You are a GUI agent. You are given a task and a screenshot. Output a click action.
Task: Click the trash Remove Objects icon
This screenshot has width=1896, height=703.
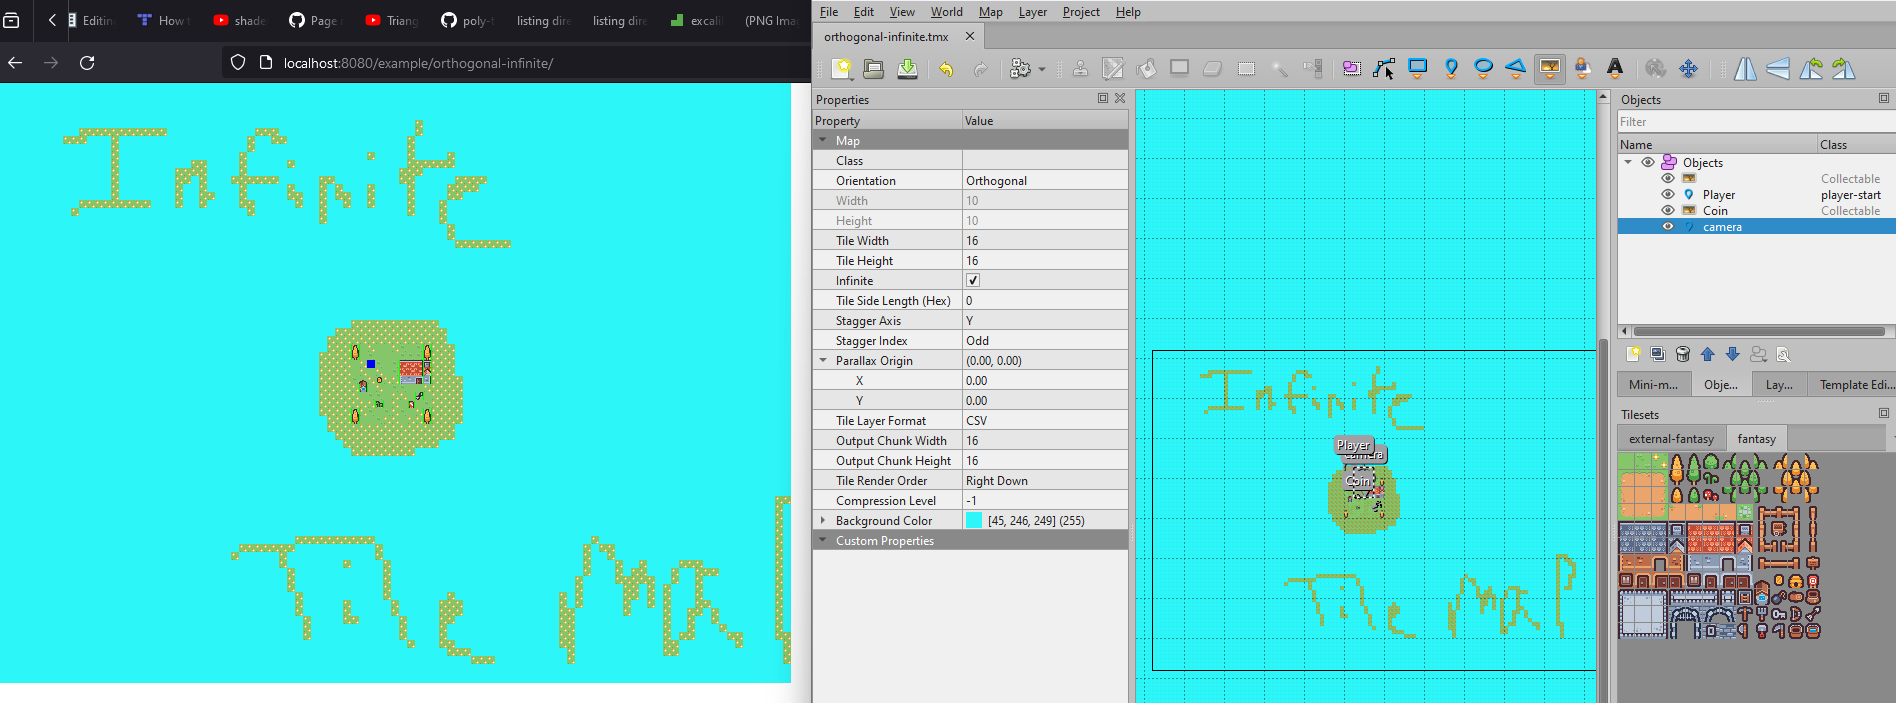(1683, 354)
